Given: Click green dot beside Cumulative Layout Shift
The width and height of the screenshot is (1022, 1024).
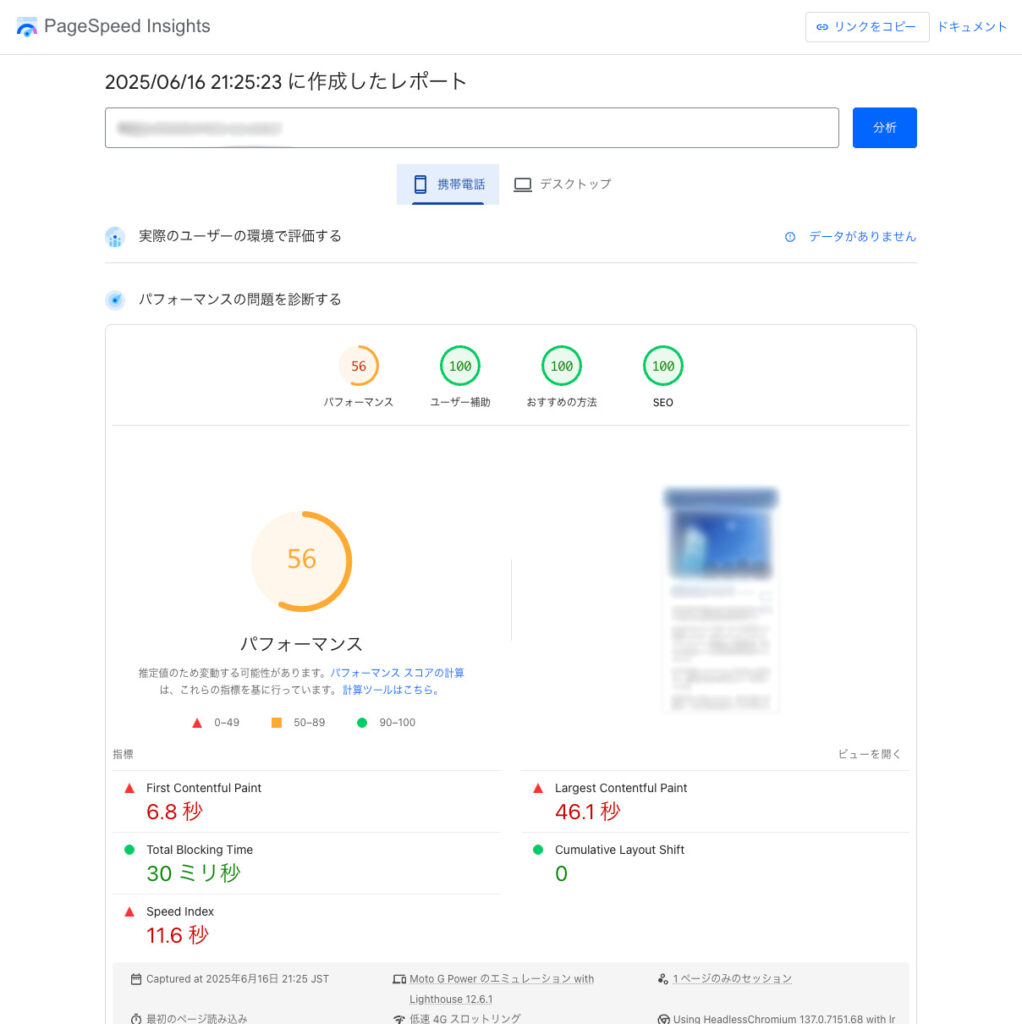Looking at the screenshot, I should pos(538,850).
